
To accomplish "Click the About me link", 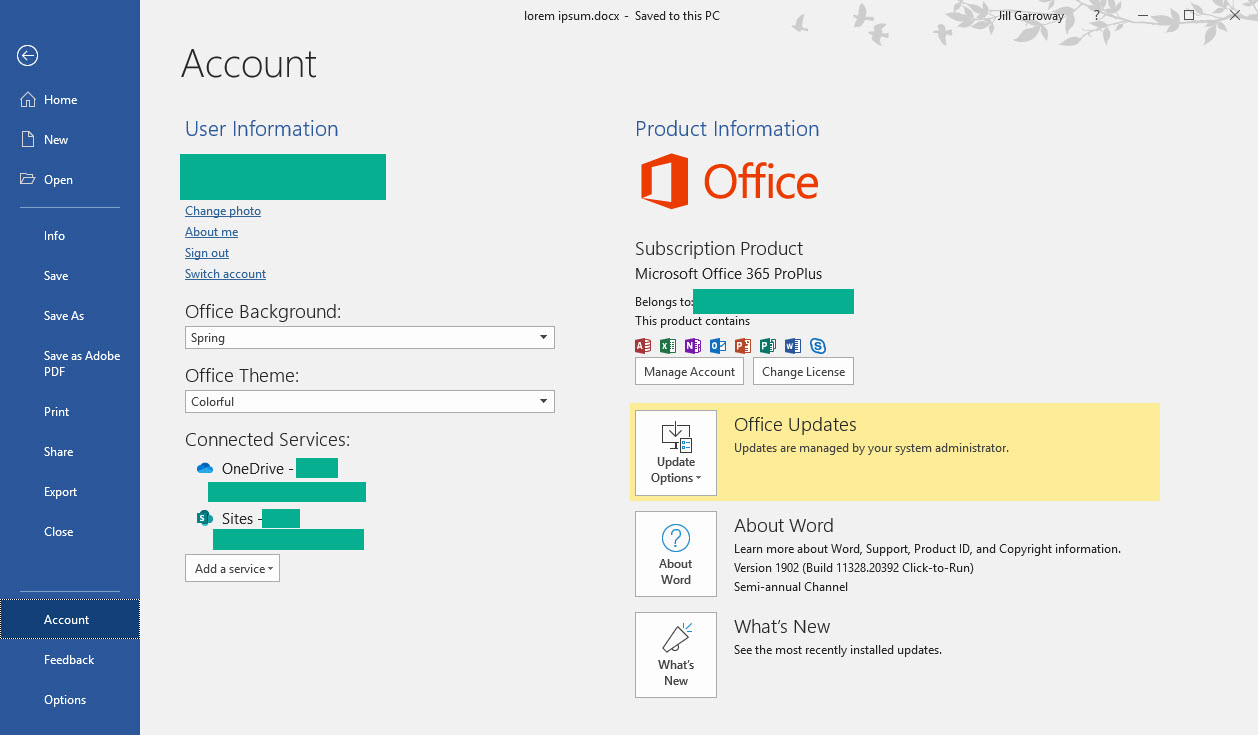I will coord(211,232).
